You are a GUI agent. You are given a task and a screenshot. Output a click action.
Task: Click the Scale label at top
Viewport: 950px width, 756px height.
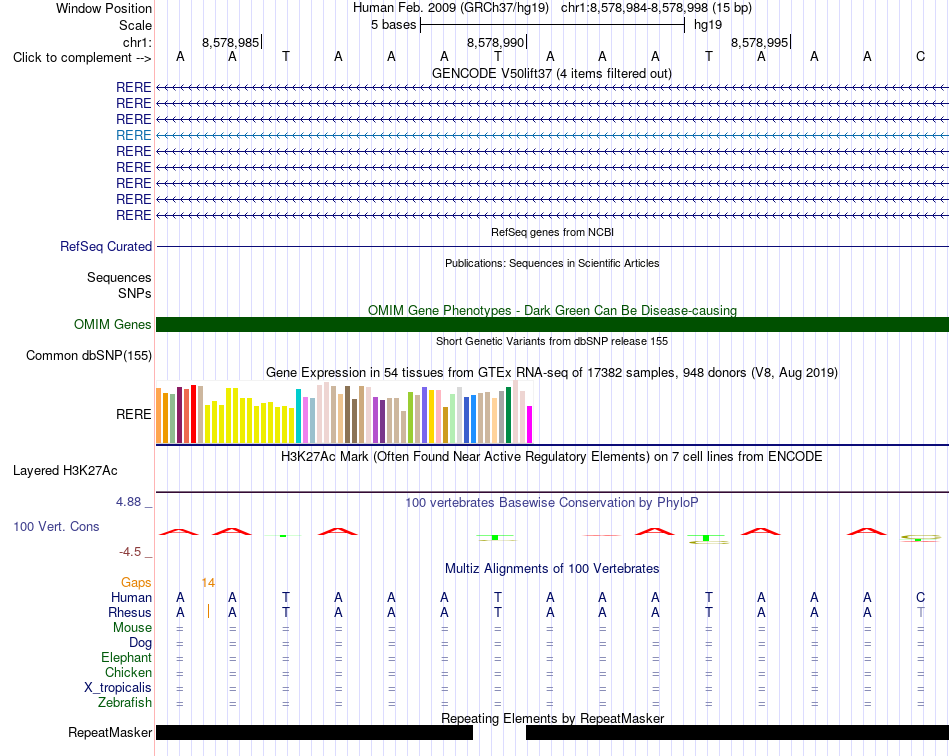tap(135, 25)
